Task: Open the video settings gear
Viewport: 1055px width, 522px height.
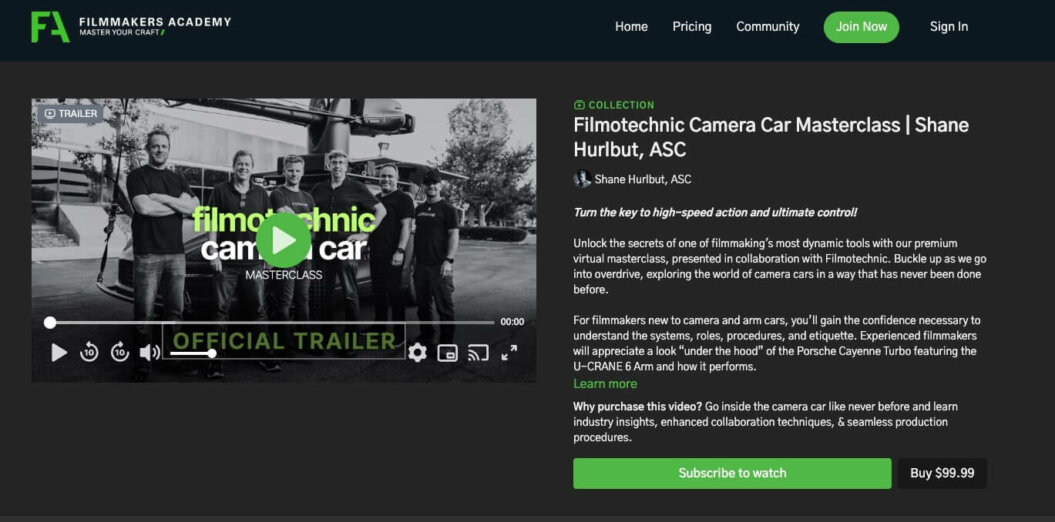Action: [417, 352]
